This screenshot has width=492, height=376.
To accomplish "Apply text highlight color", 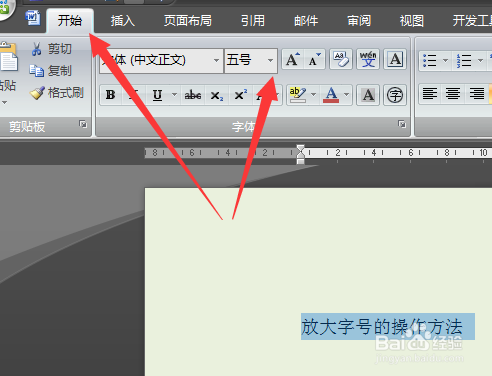I will (x=297, y=95).
